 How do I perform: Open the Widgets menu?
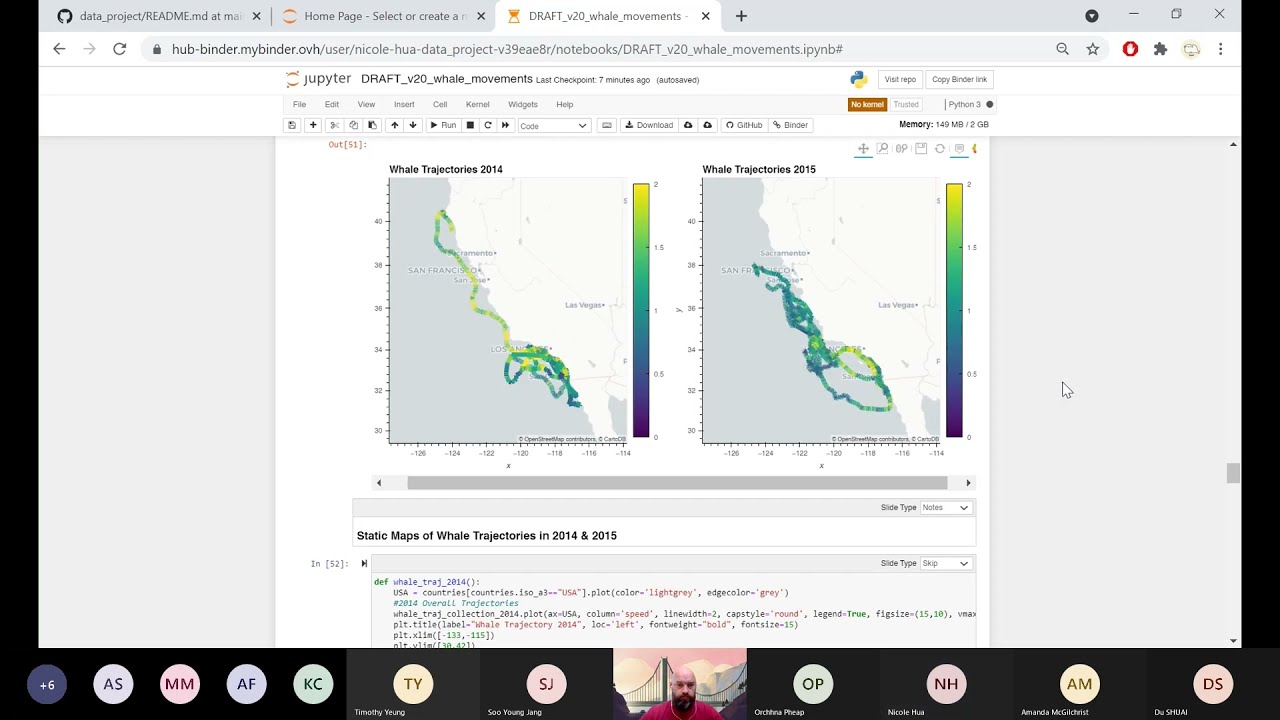(522, 104)
